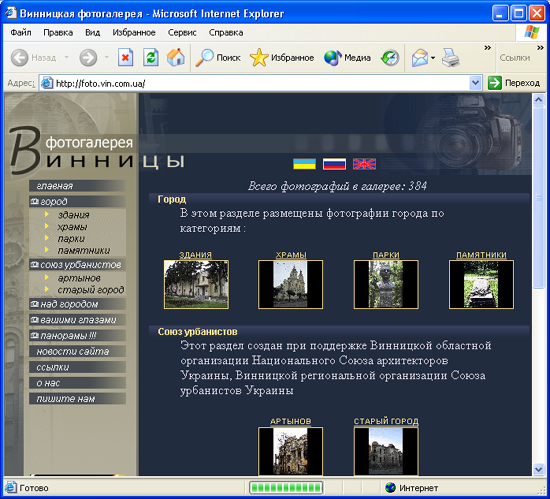Expand the Links (Ссылки) bar chevron
The width and height of the screenshot is (550, 499).
click(x=540, y=48)
